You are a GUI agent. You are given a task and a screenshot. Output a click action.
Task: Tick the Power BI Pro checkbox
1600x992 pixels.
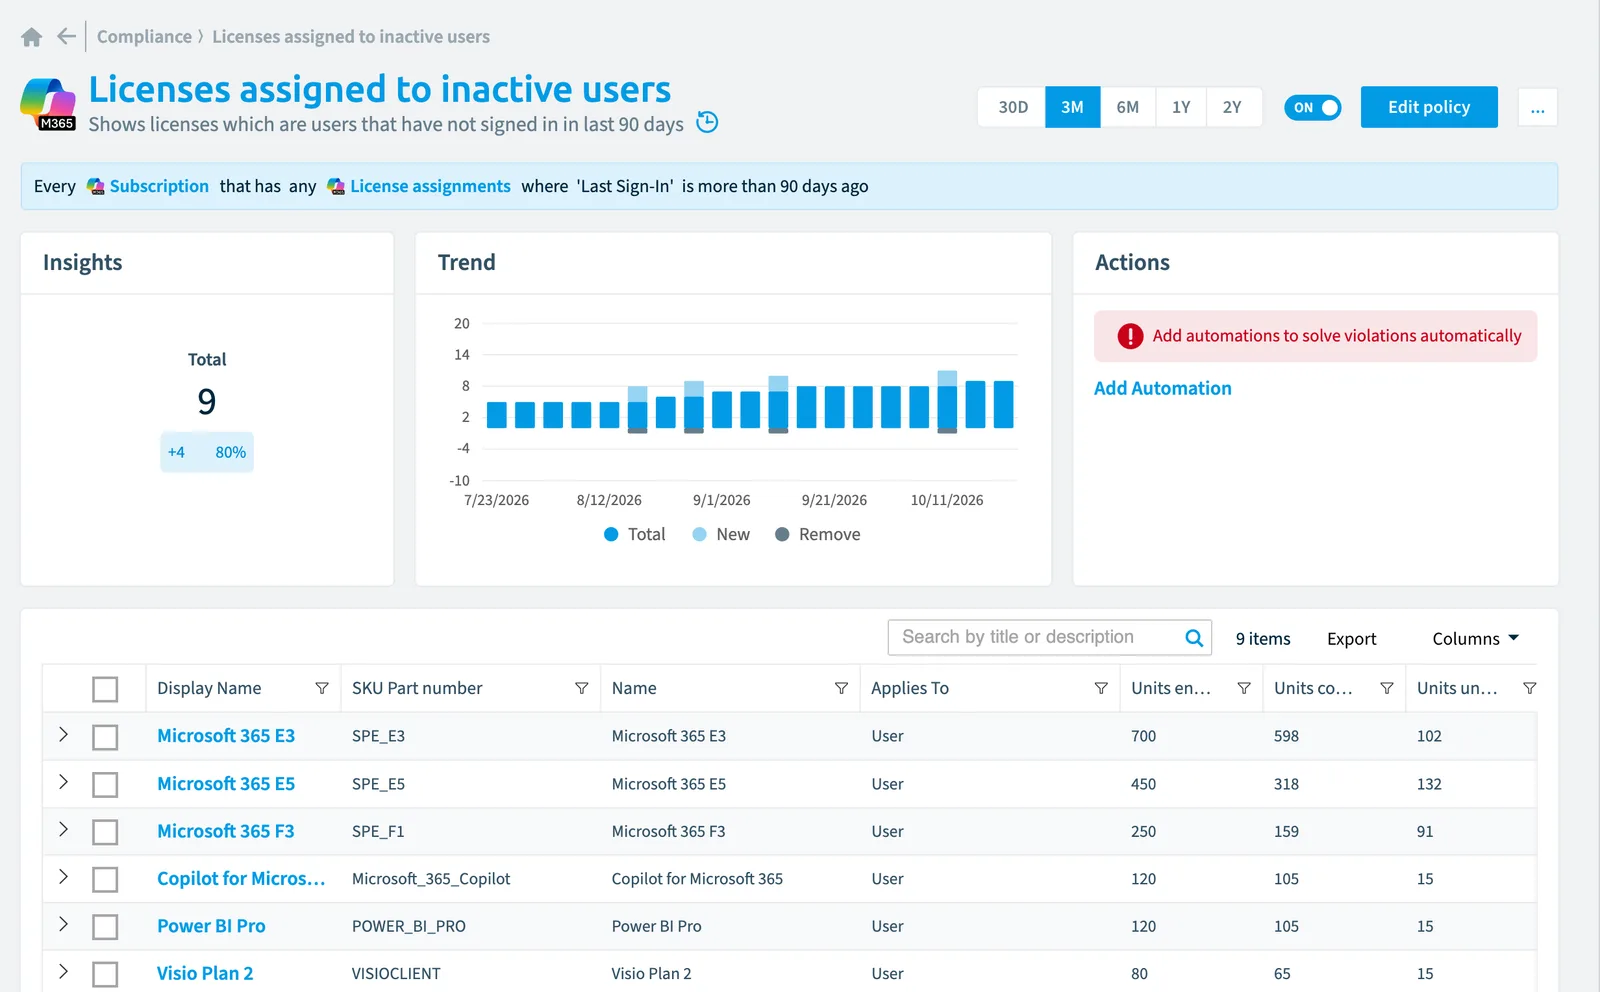click(105, 927)
